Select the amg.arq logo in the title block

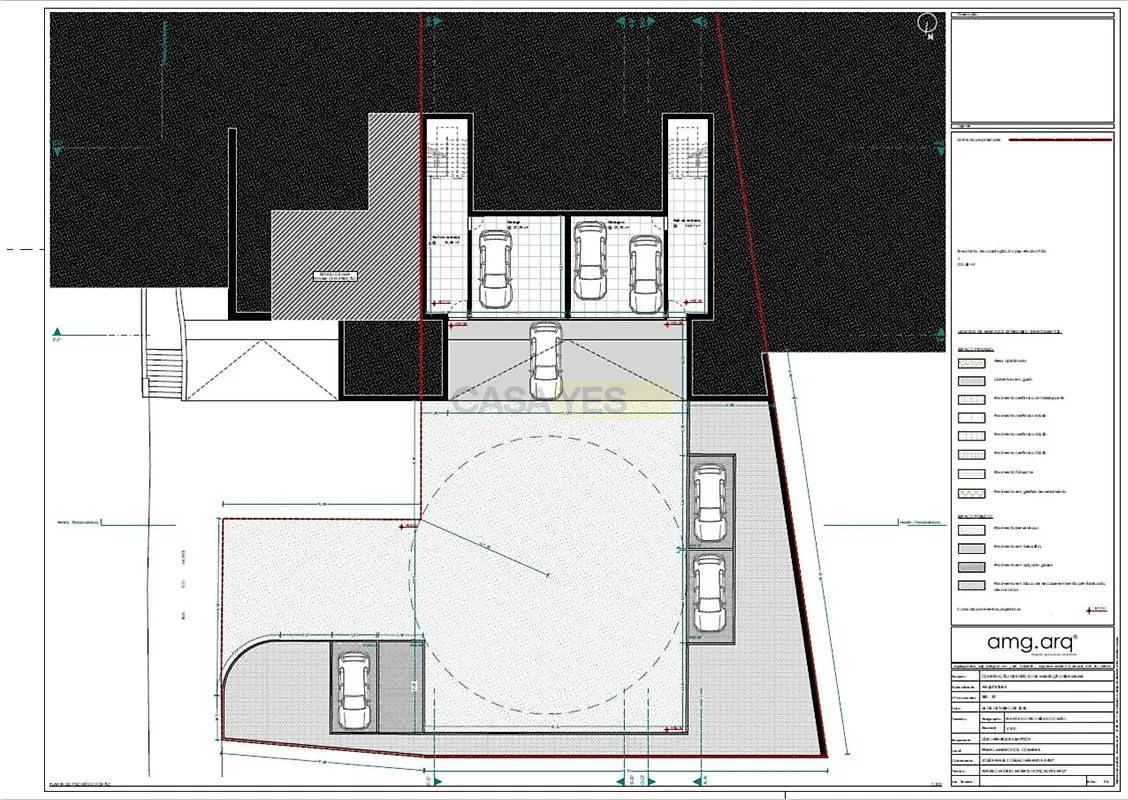[x=1032, y=642]
